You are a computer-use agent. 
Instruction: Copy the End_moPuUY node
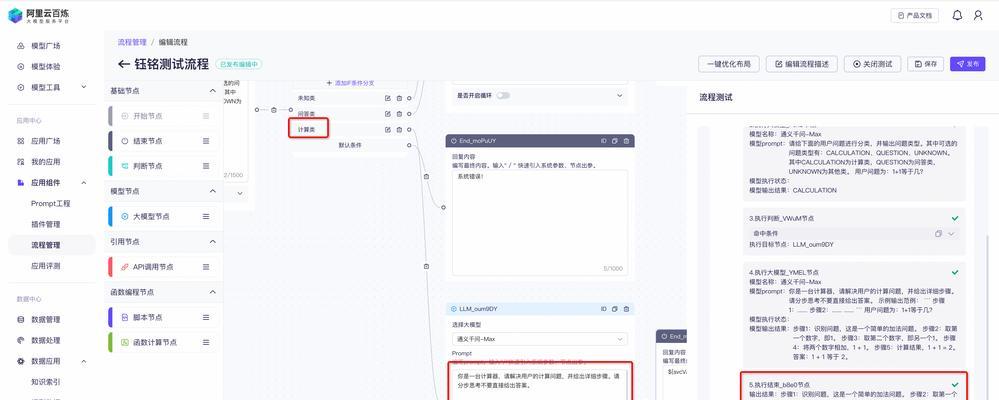point(615,141)
